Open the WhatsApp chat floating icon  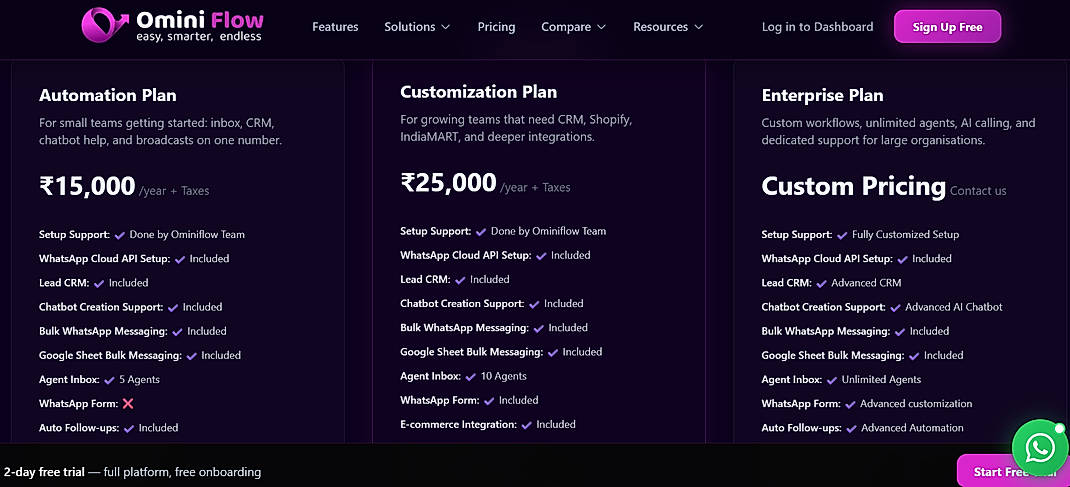[1039, 448]
